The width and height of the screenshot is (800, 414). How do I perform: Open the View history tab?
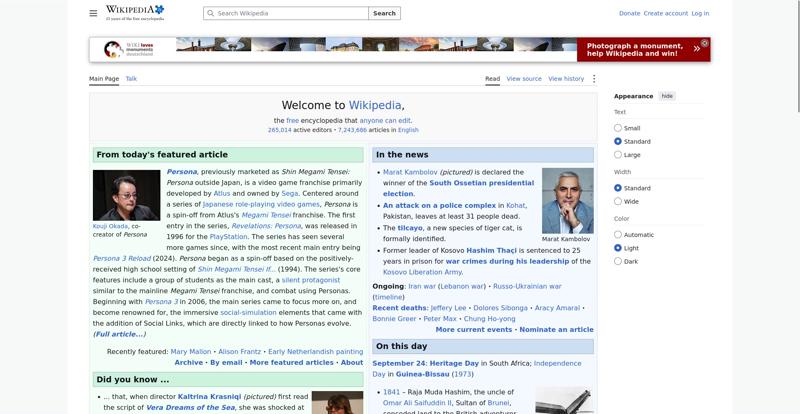(566, 79)
